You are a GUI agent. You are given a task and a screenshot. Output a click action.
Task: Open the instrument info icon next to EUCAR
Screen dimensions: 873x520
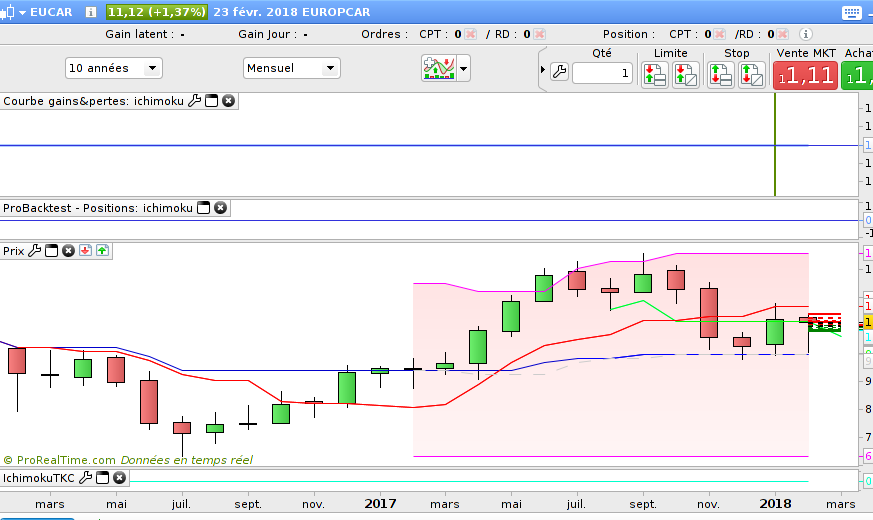click(x=91, y=12)
